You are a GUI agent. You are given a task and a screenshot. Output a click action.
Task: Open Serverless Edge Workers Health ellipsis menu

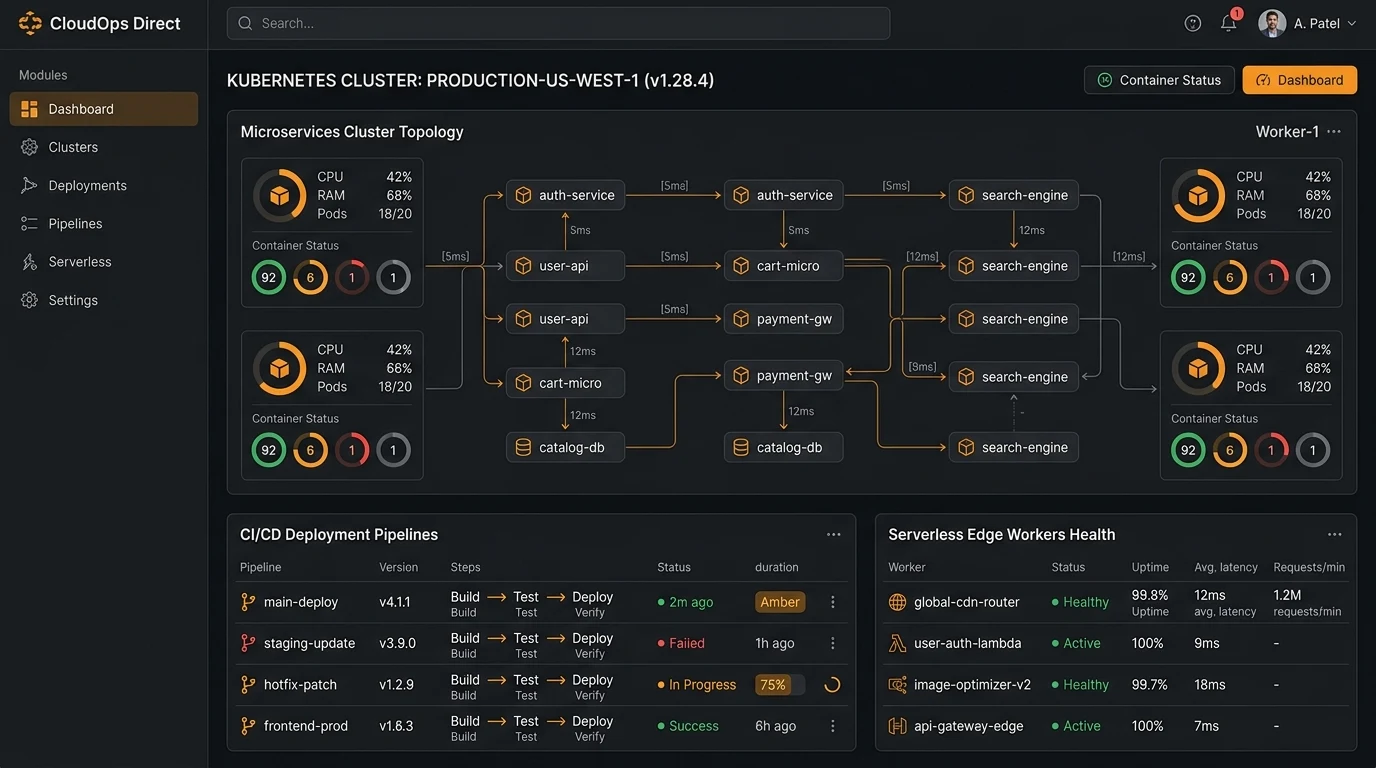(x=1334, y=535)
